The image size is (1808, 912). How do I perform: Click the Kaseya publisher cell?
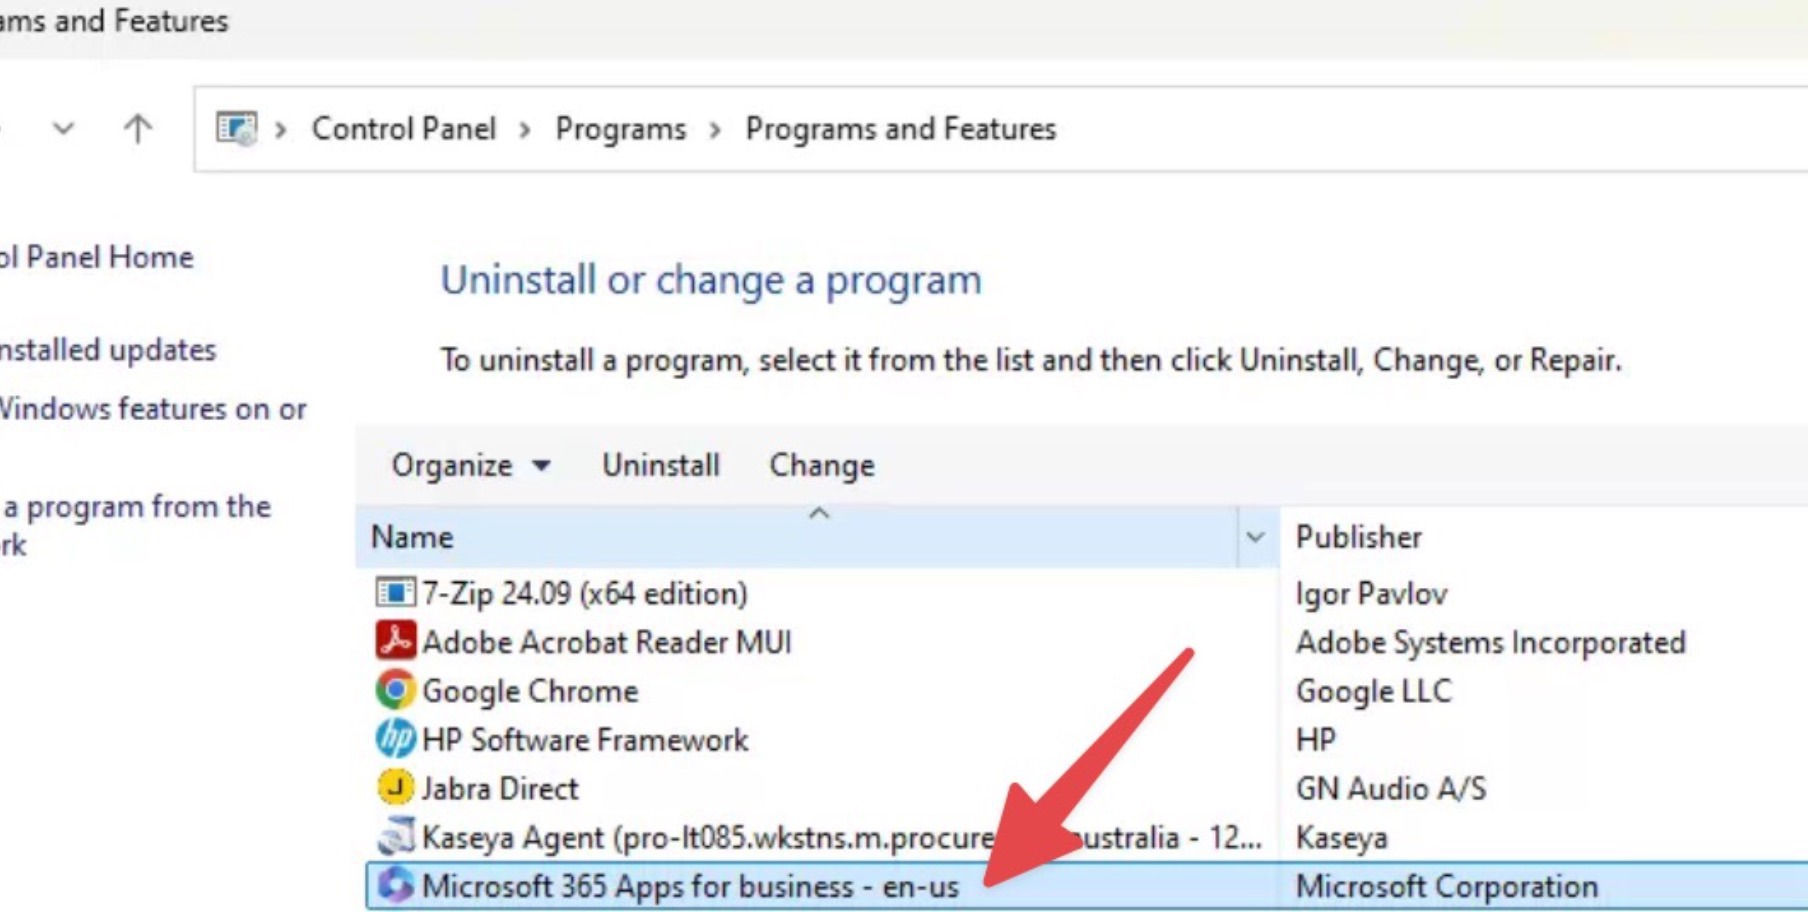[x=1341, y=837]
